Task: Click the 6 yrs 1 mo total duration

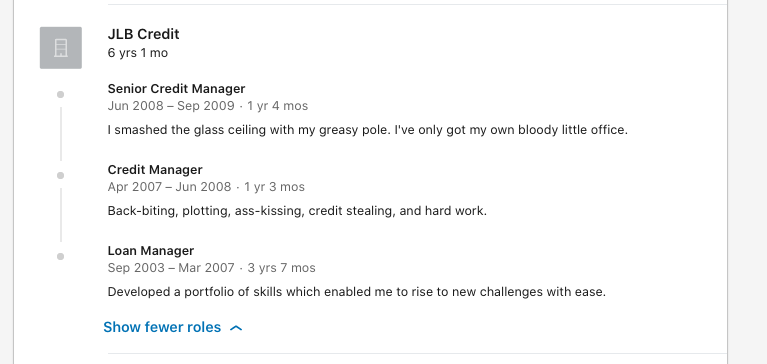Action: pos(137,53)
